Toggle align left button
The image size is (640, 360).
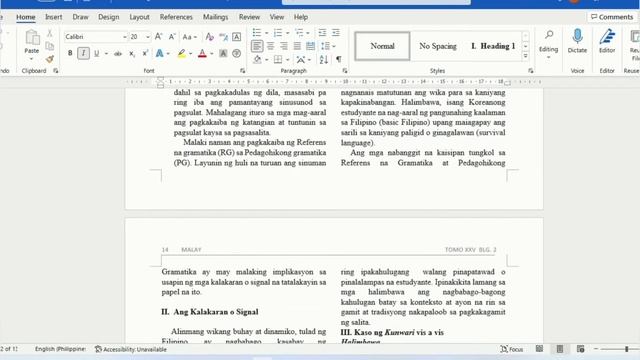(257, 46)
